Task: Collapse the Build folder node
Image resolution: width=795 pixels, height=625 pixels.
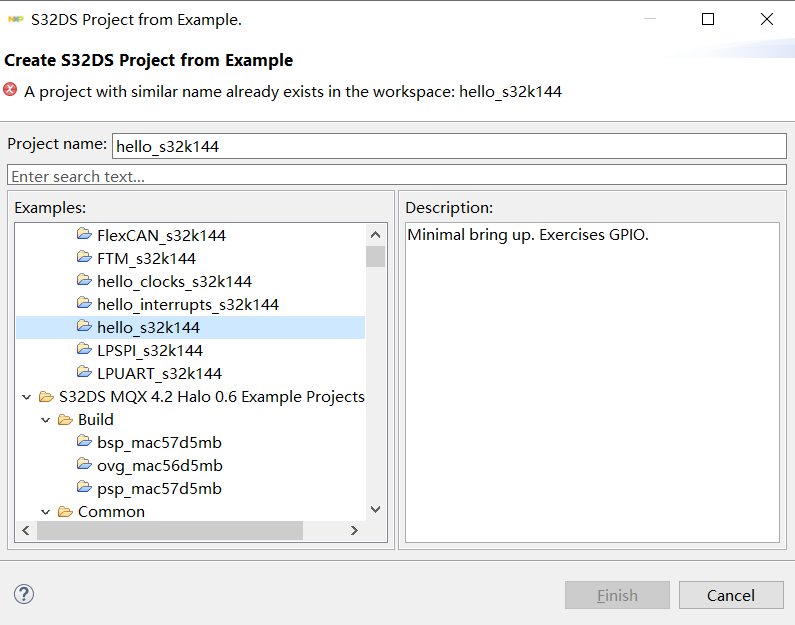Action: pos(45,420)
